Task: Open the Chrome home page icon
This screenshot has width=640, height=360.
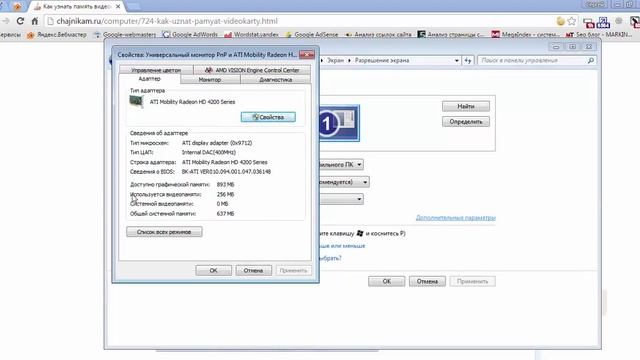Action: [35, 21]
